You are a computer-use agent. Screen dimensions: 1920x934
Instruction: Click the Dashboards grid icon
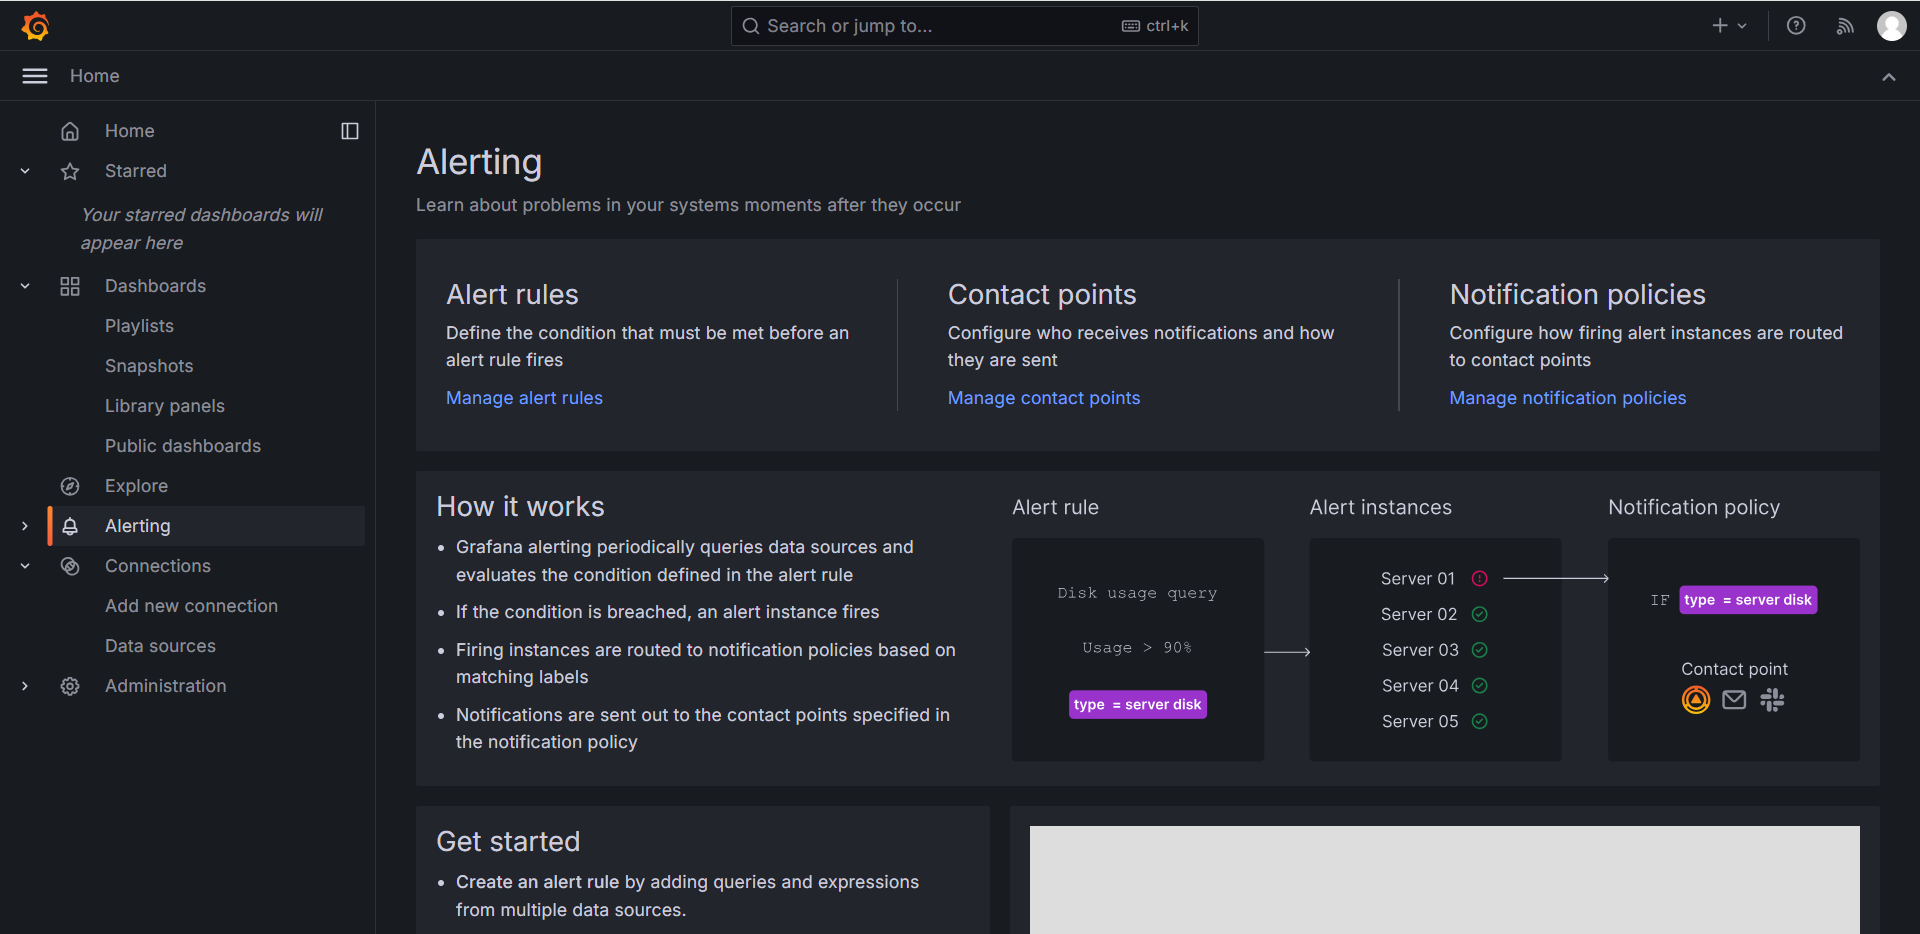pyautogui.click(x=70, y=286)
